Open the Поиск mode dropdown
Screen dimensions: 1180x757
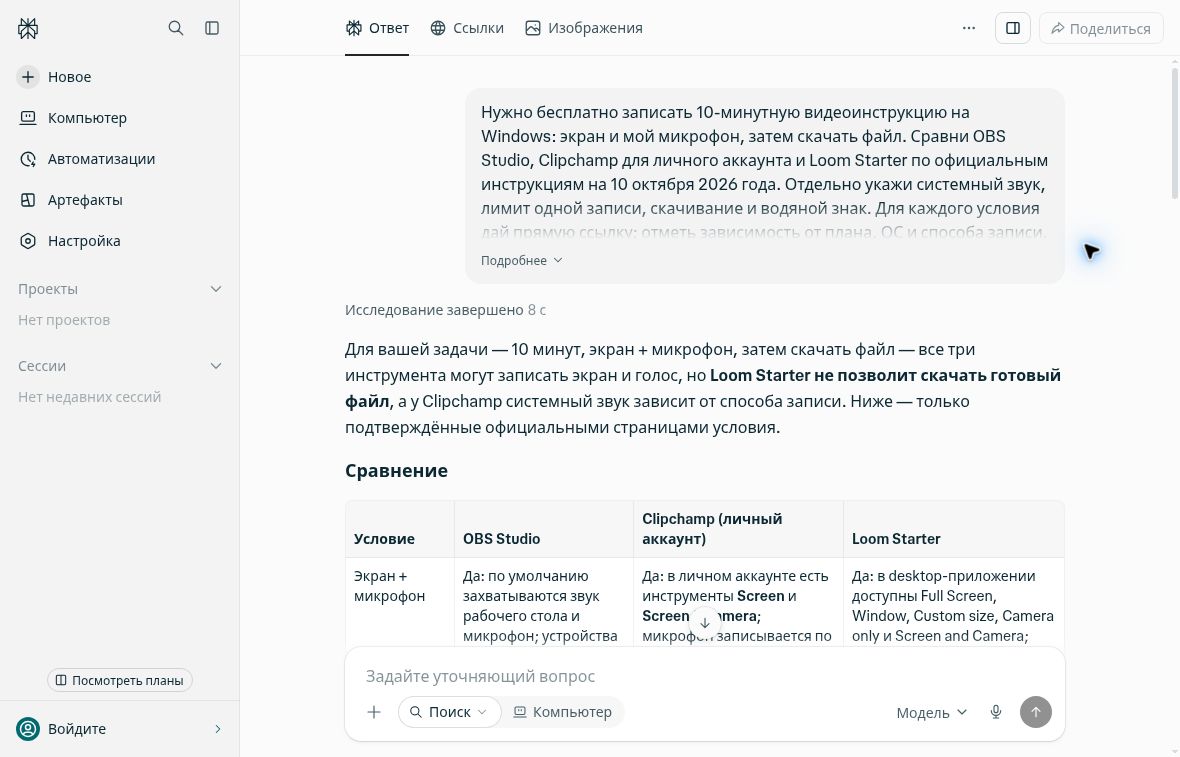(x=449, y=712)
